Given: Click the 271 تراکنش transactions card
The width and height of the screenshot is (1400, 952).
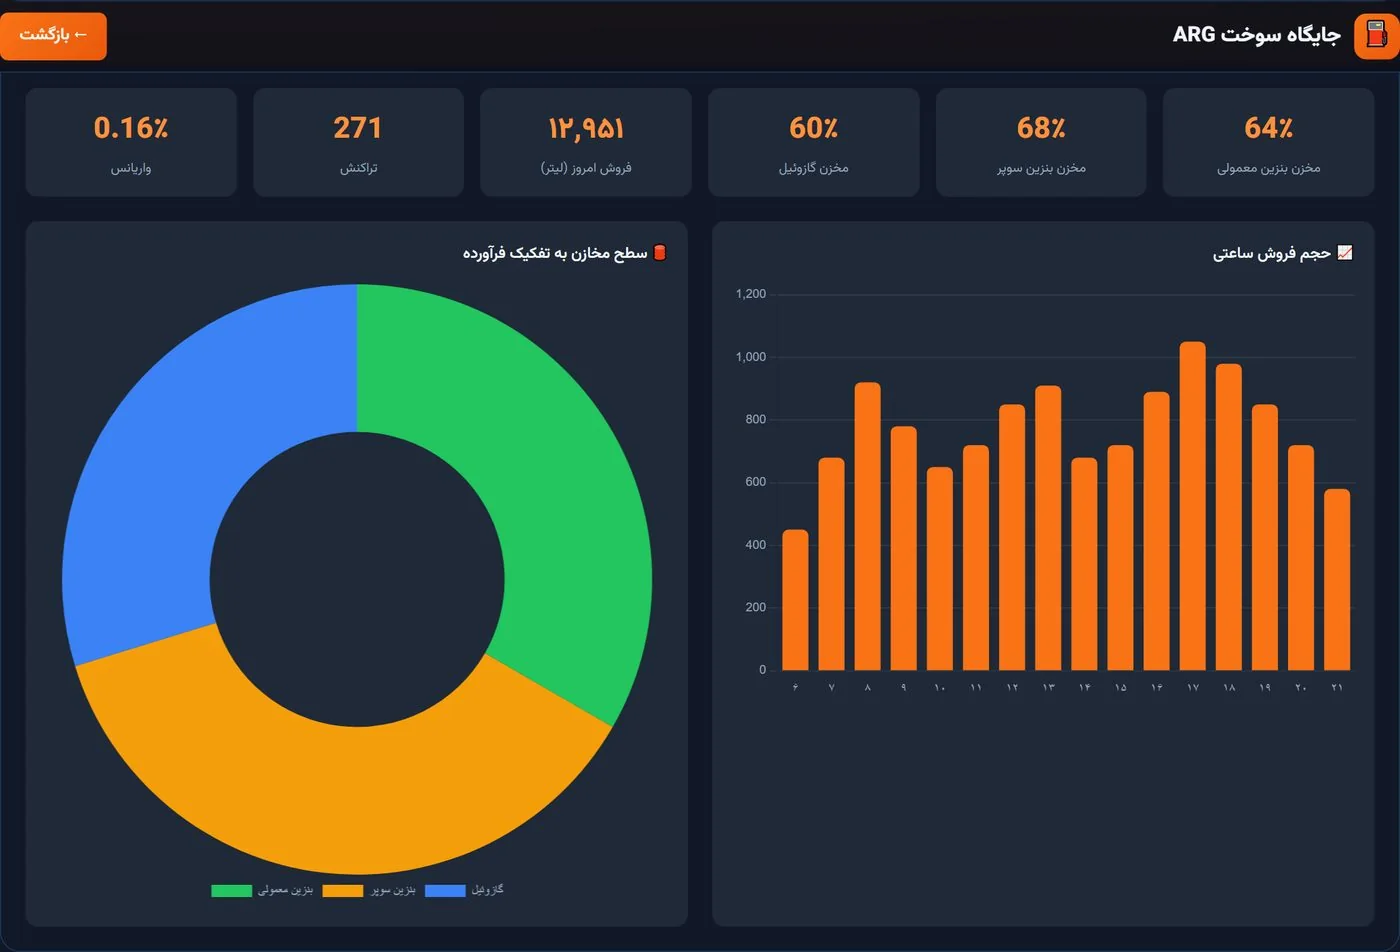Looking at the screenshot, I should click(x=358, y=142).
